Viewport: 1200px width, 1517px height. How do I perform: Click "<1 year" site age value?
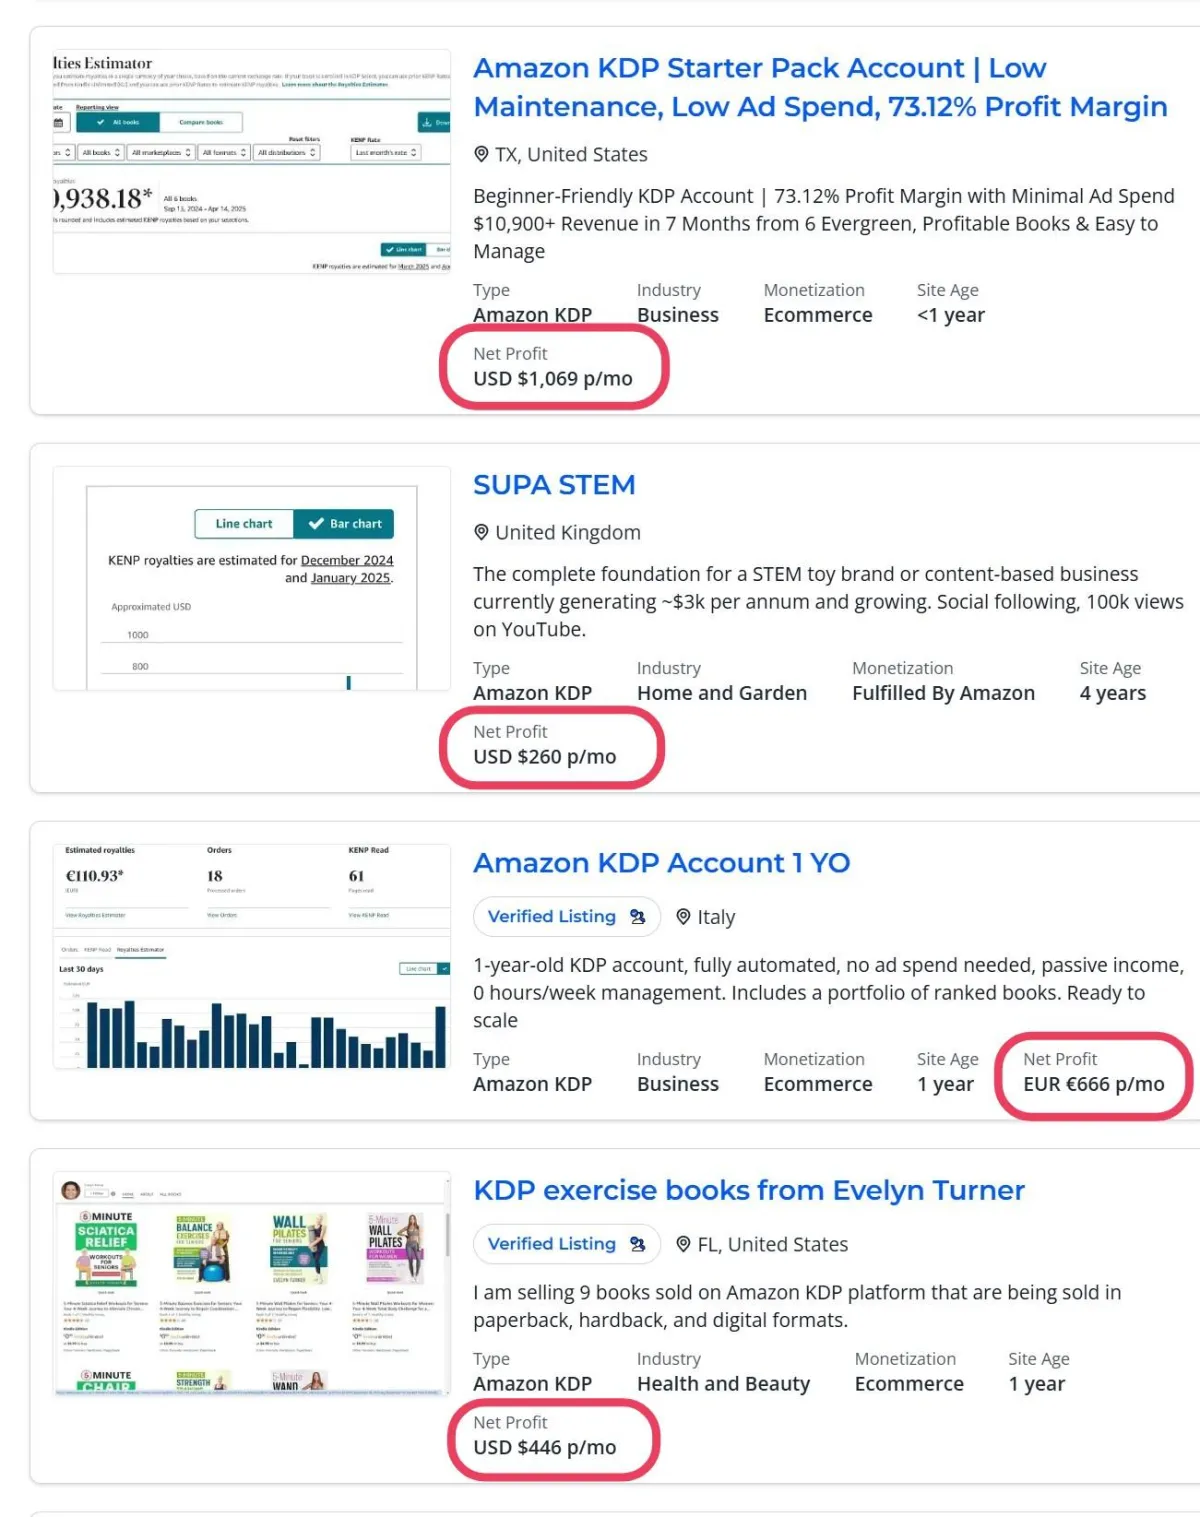(x=951, y=315)
